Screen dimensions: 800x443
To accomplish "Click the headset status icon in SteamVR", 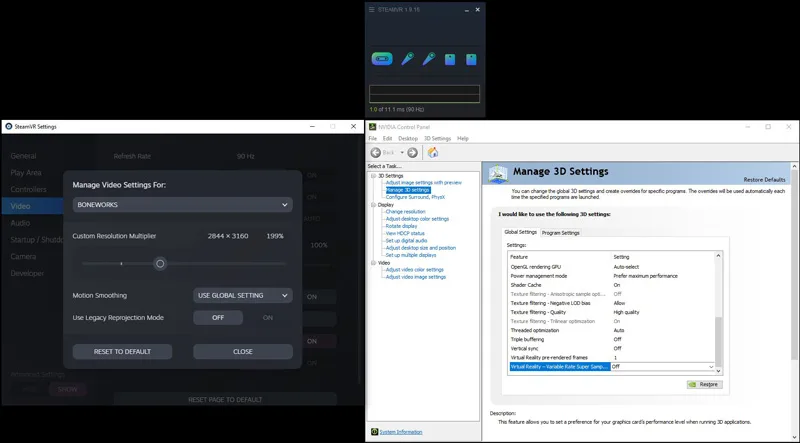I will 382,59.
